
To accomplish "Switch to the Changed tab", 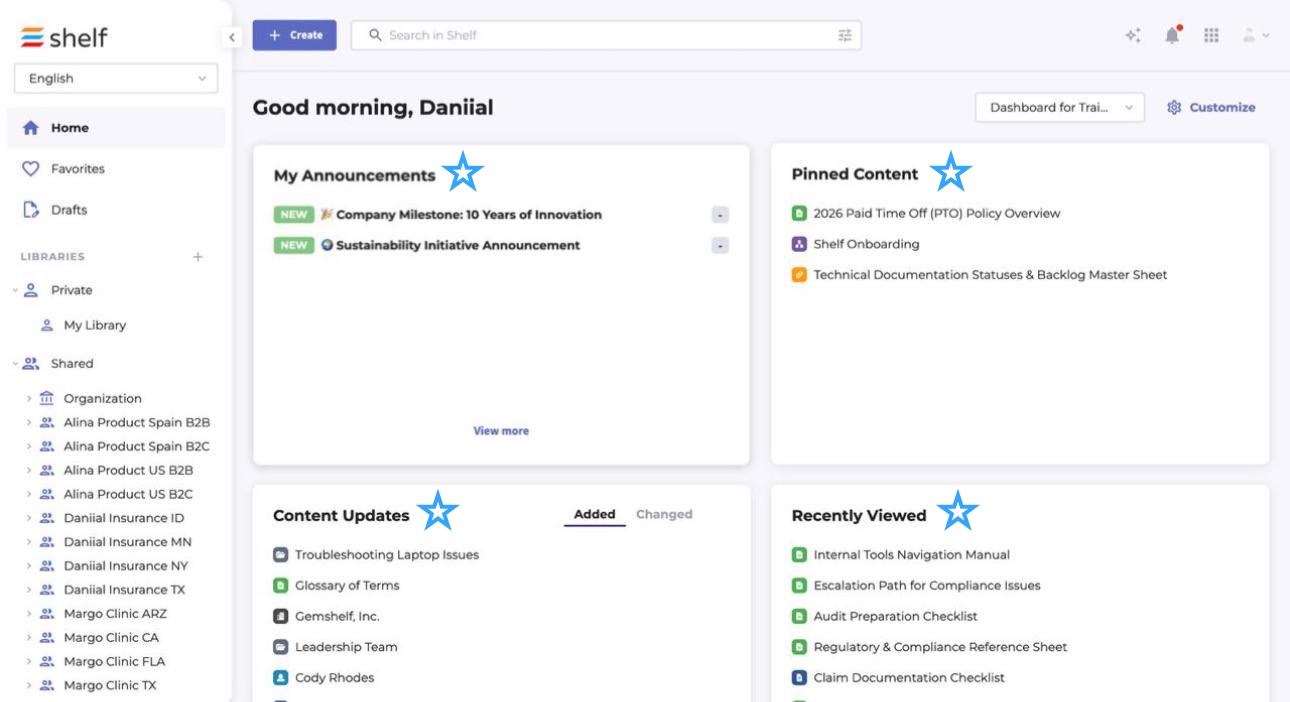I will (664, 515).
